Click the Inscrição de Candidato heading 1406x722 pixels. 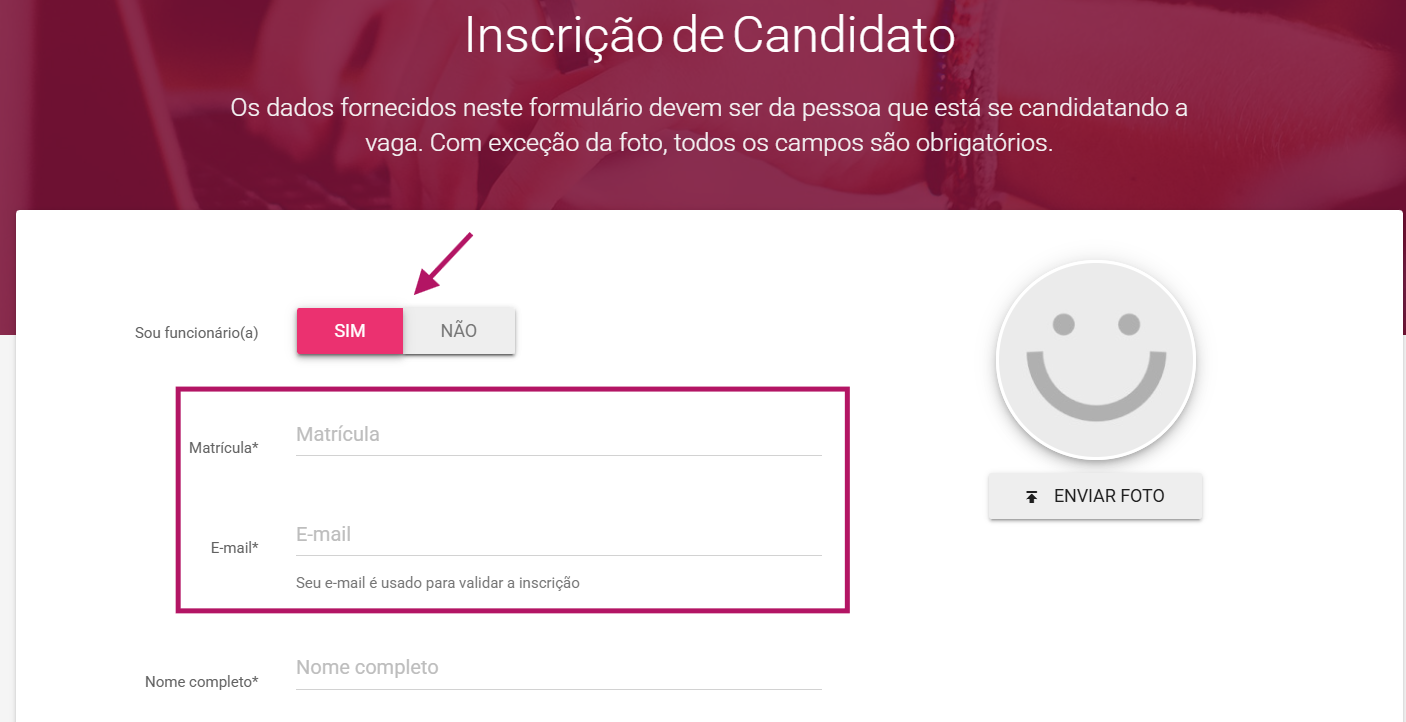[709, 36]
